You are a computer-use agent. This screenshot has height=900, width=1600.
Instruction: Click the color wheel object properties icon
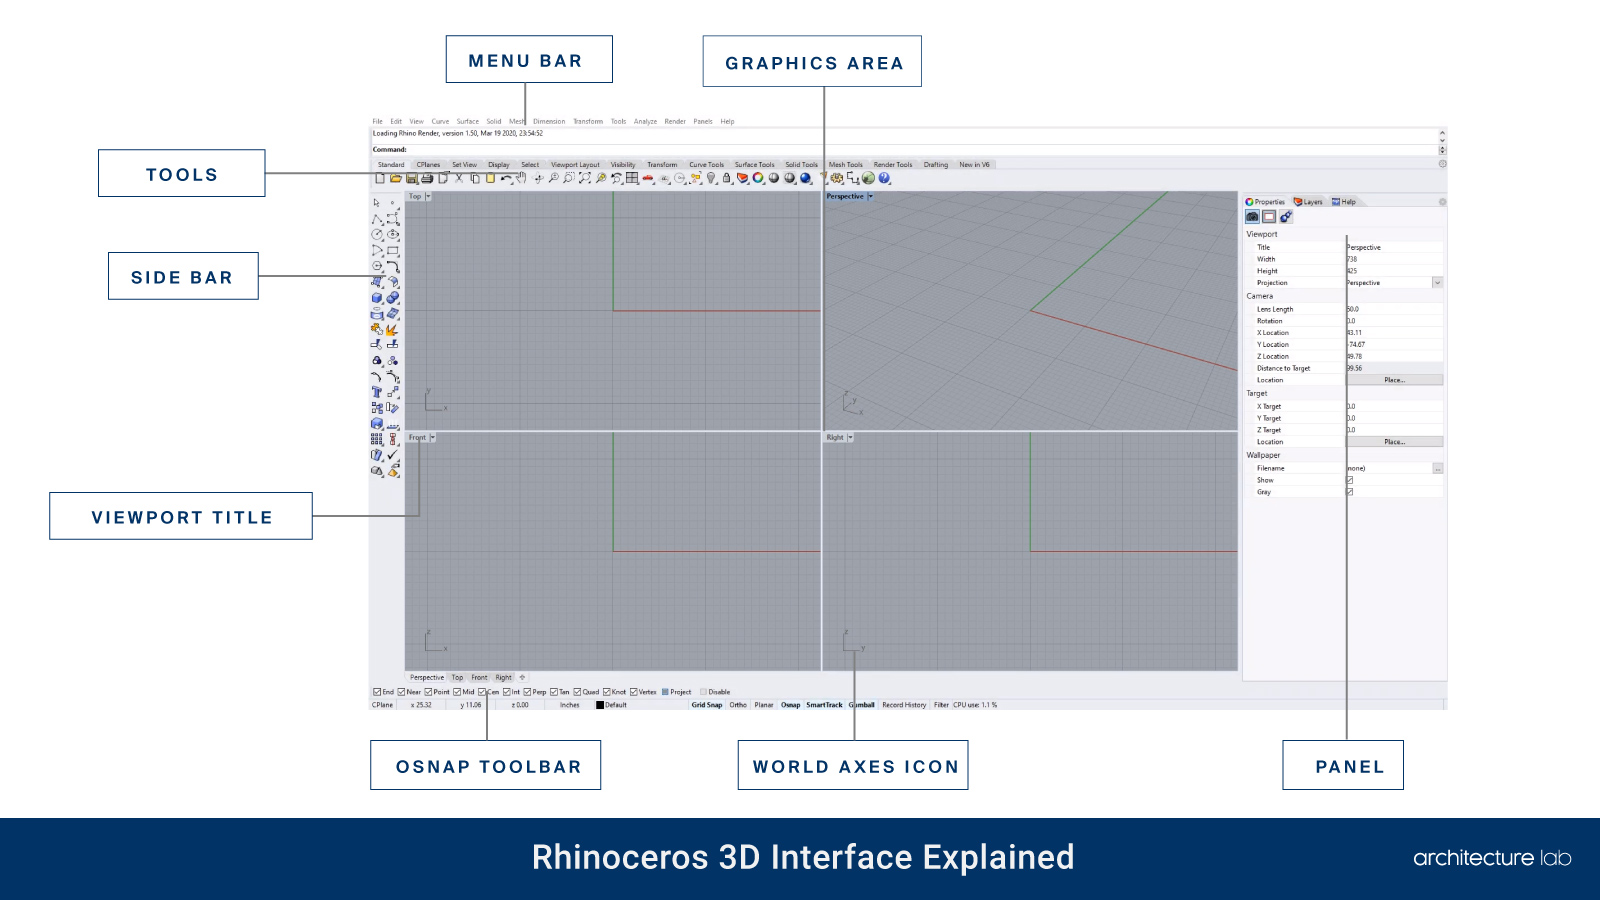[757, 179]
